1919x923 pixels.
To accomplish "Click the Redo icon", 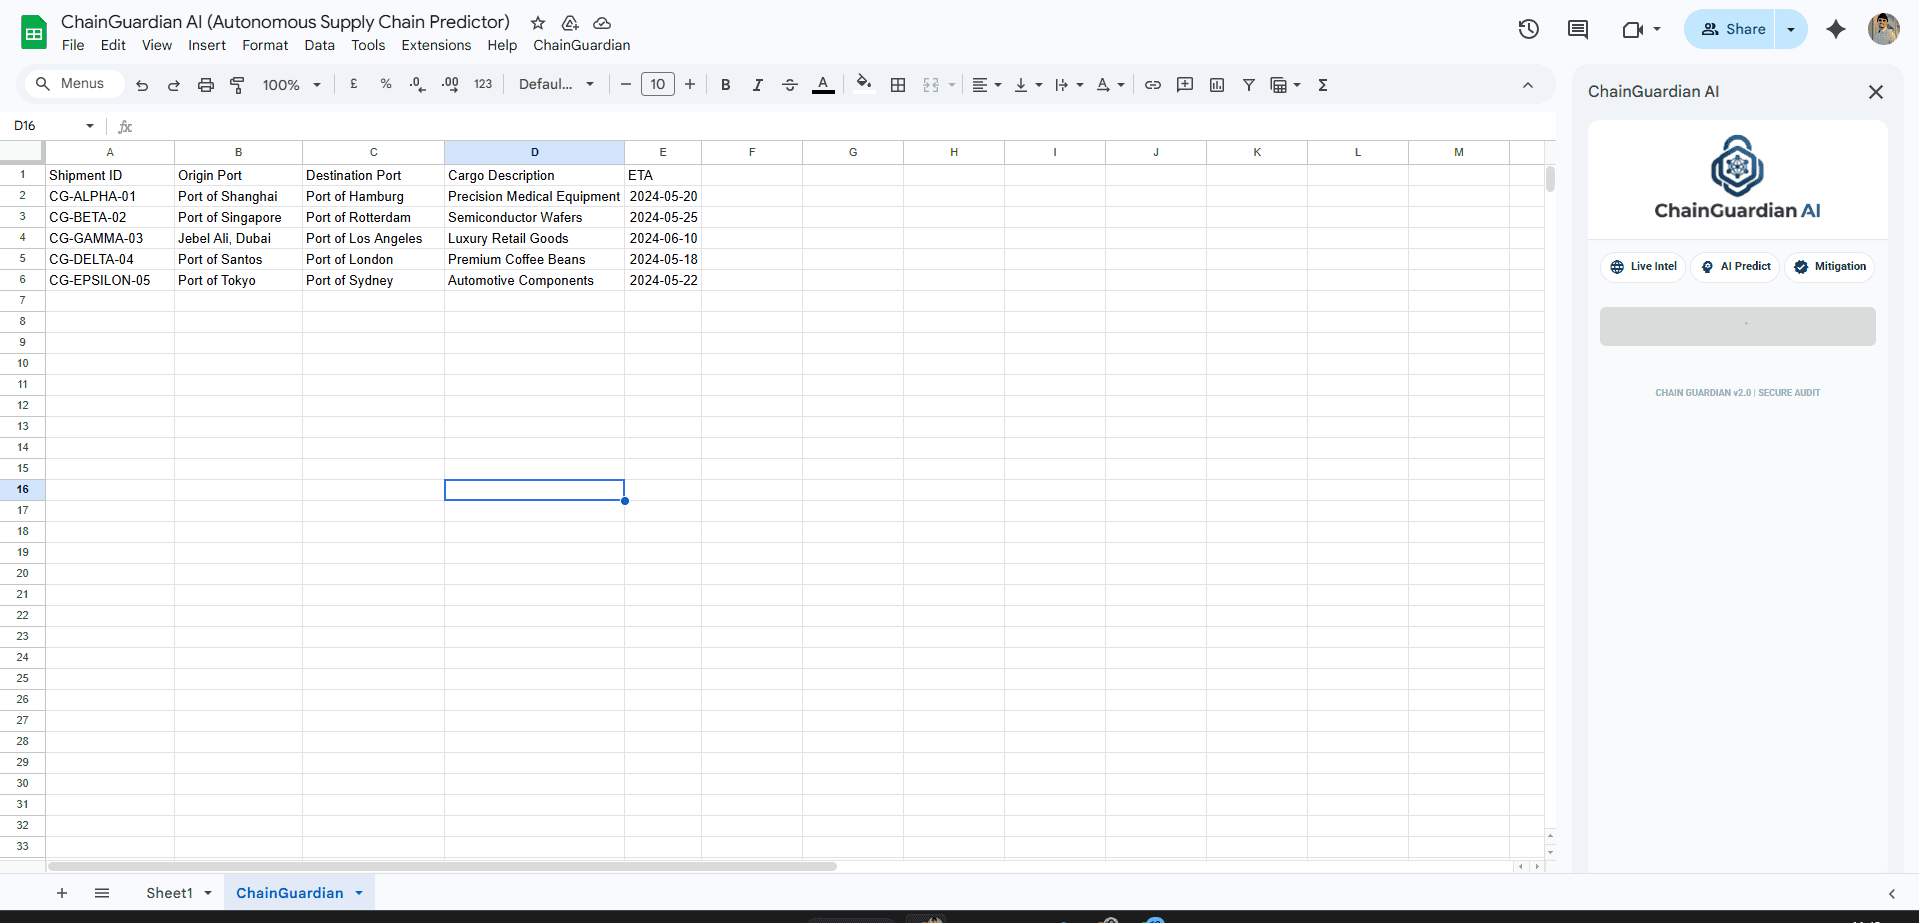I will tap(174, 85).
